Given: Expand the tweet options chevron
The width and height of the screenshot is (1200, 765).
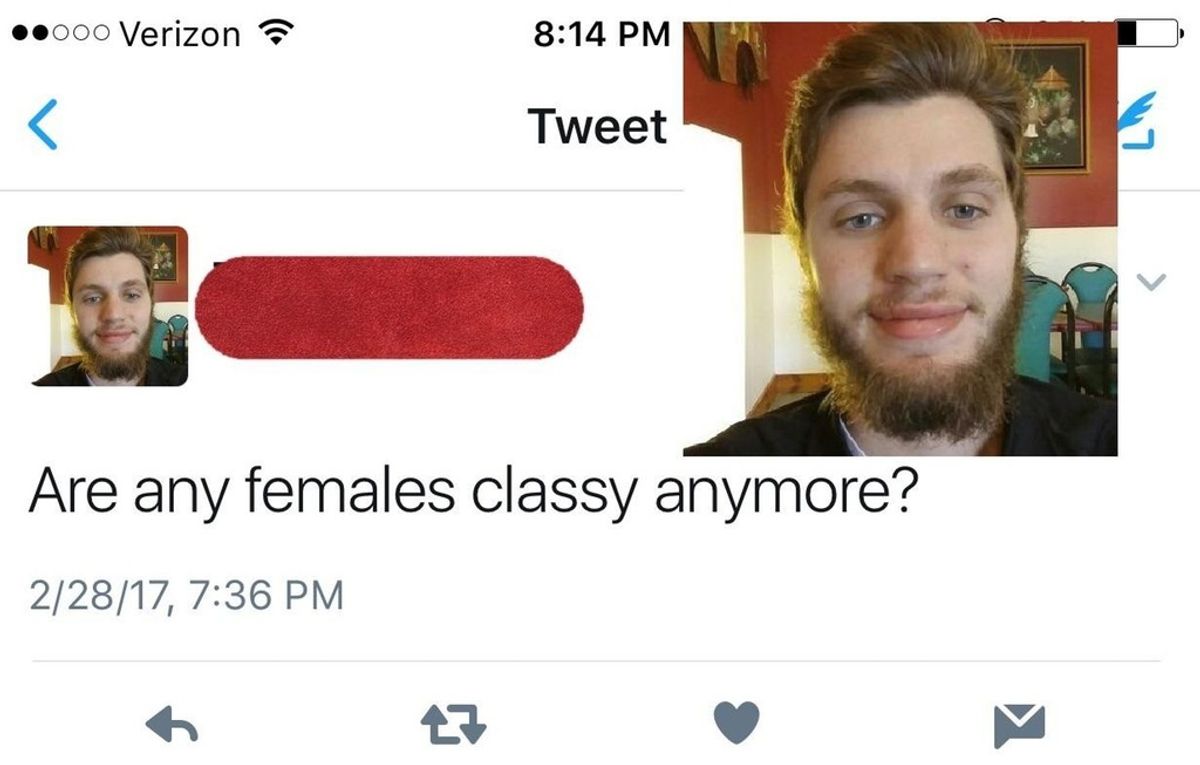Looking at the screenshot, I should tap(1153, 284).
